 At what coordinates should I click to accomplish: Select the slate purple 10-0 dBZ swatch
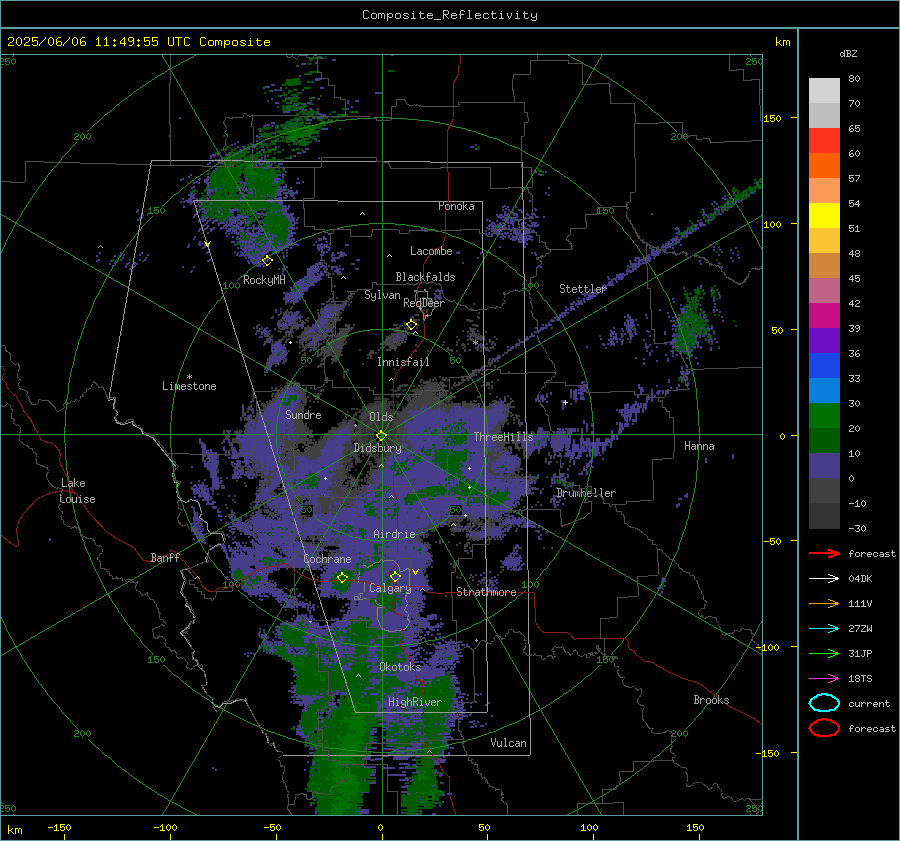(x=824, y=465)
